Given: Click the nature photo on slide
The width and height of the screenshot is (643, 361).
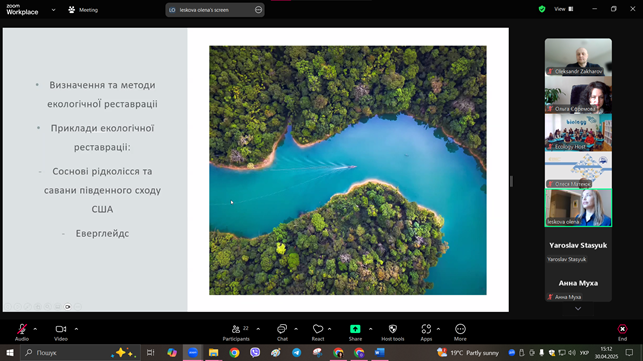Looking at the screenshot, I should 348,170.
